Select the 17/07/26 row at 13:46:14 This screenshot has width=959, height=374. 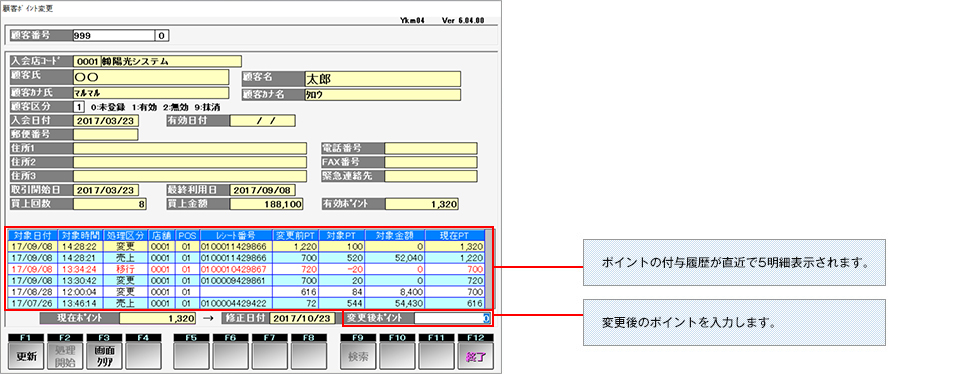point(246,302)
